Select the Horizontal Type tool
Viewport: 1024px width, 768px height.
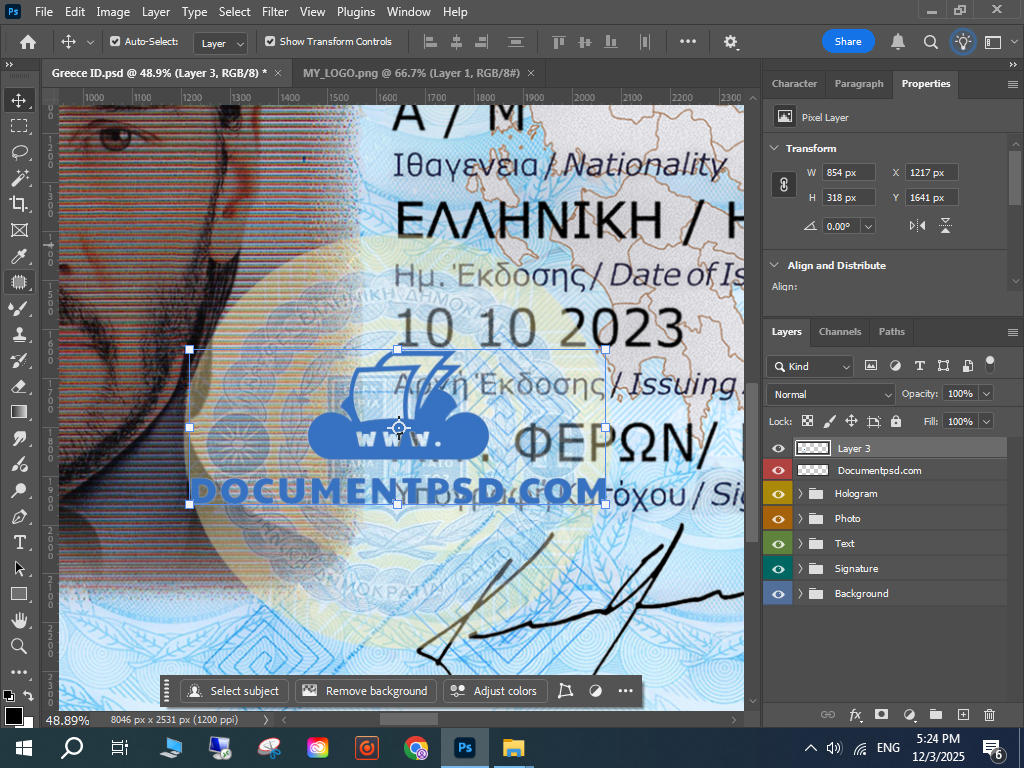tap(18, 542)
